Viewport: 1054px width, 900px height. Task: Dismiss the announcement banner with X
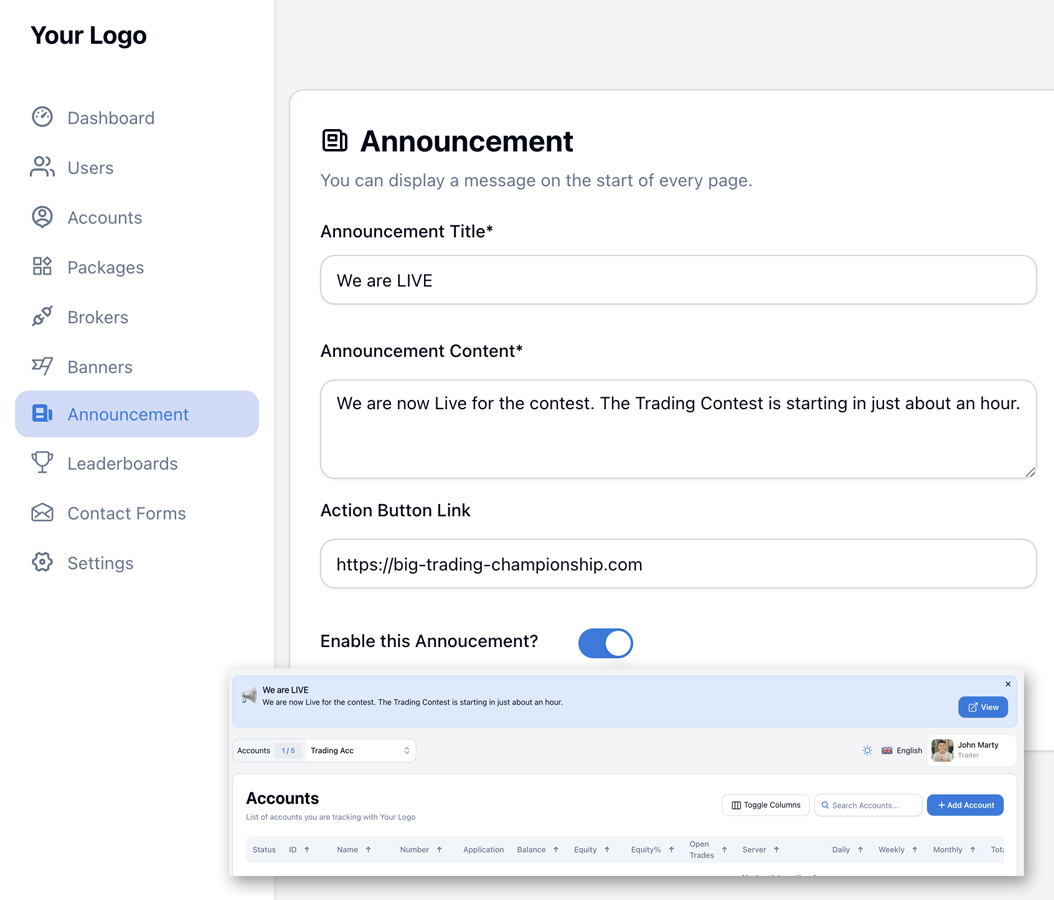point(1008,684)
